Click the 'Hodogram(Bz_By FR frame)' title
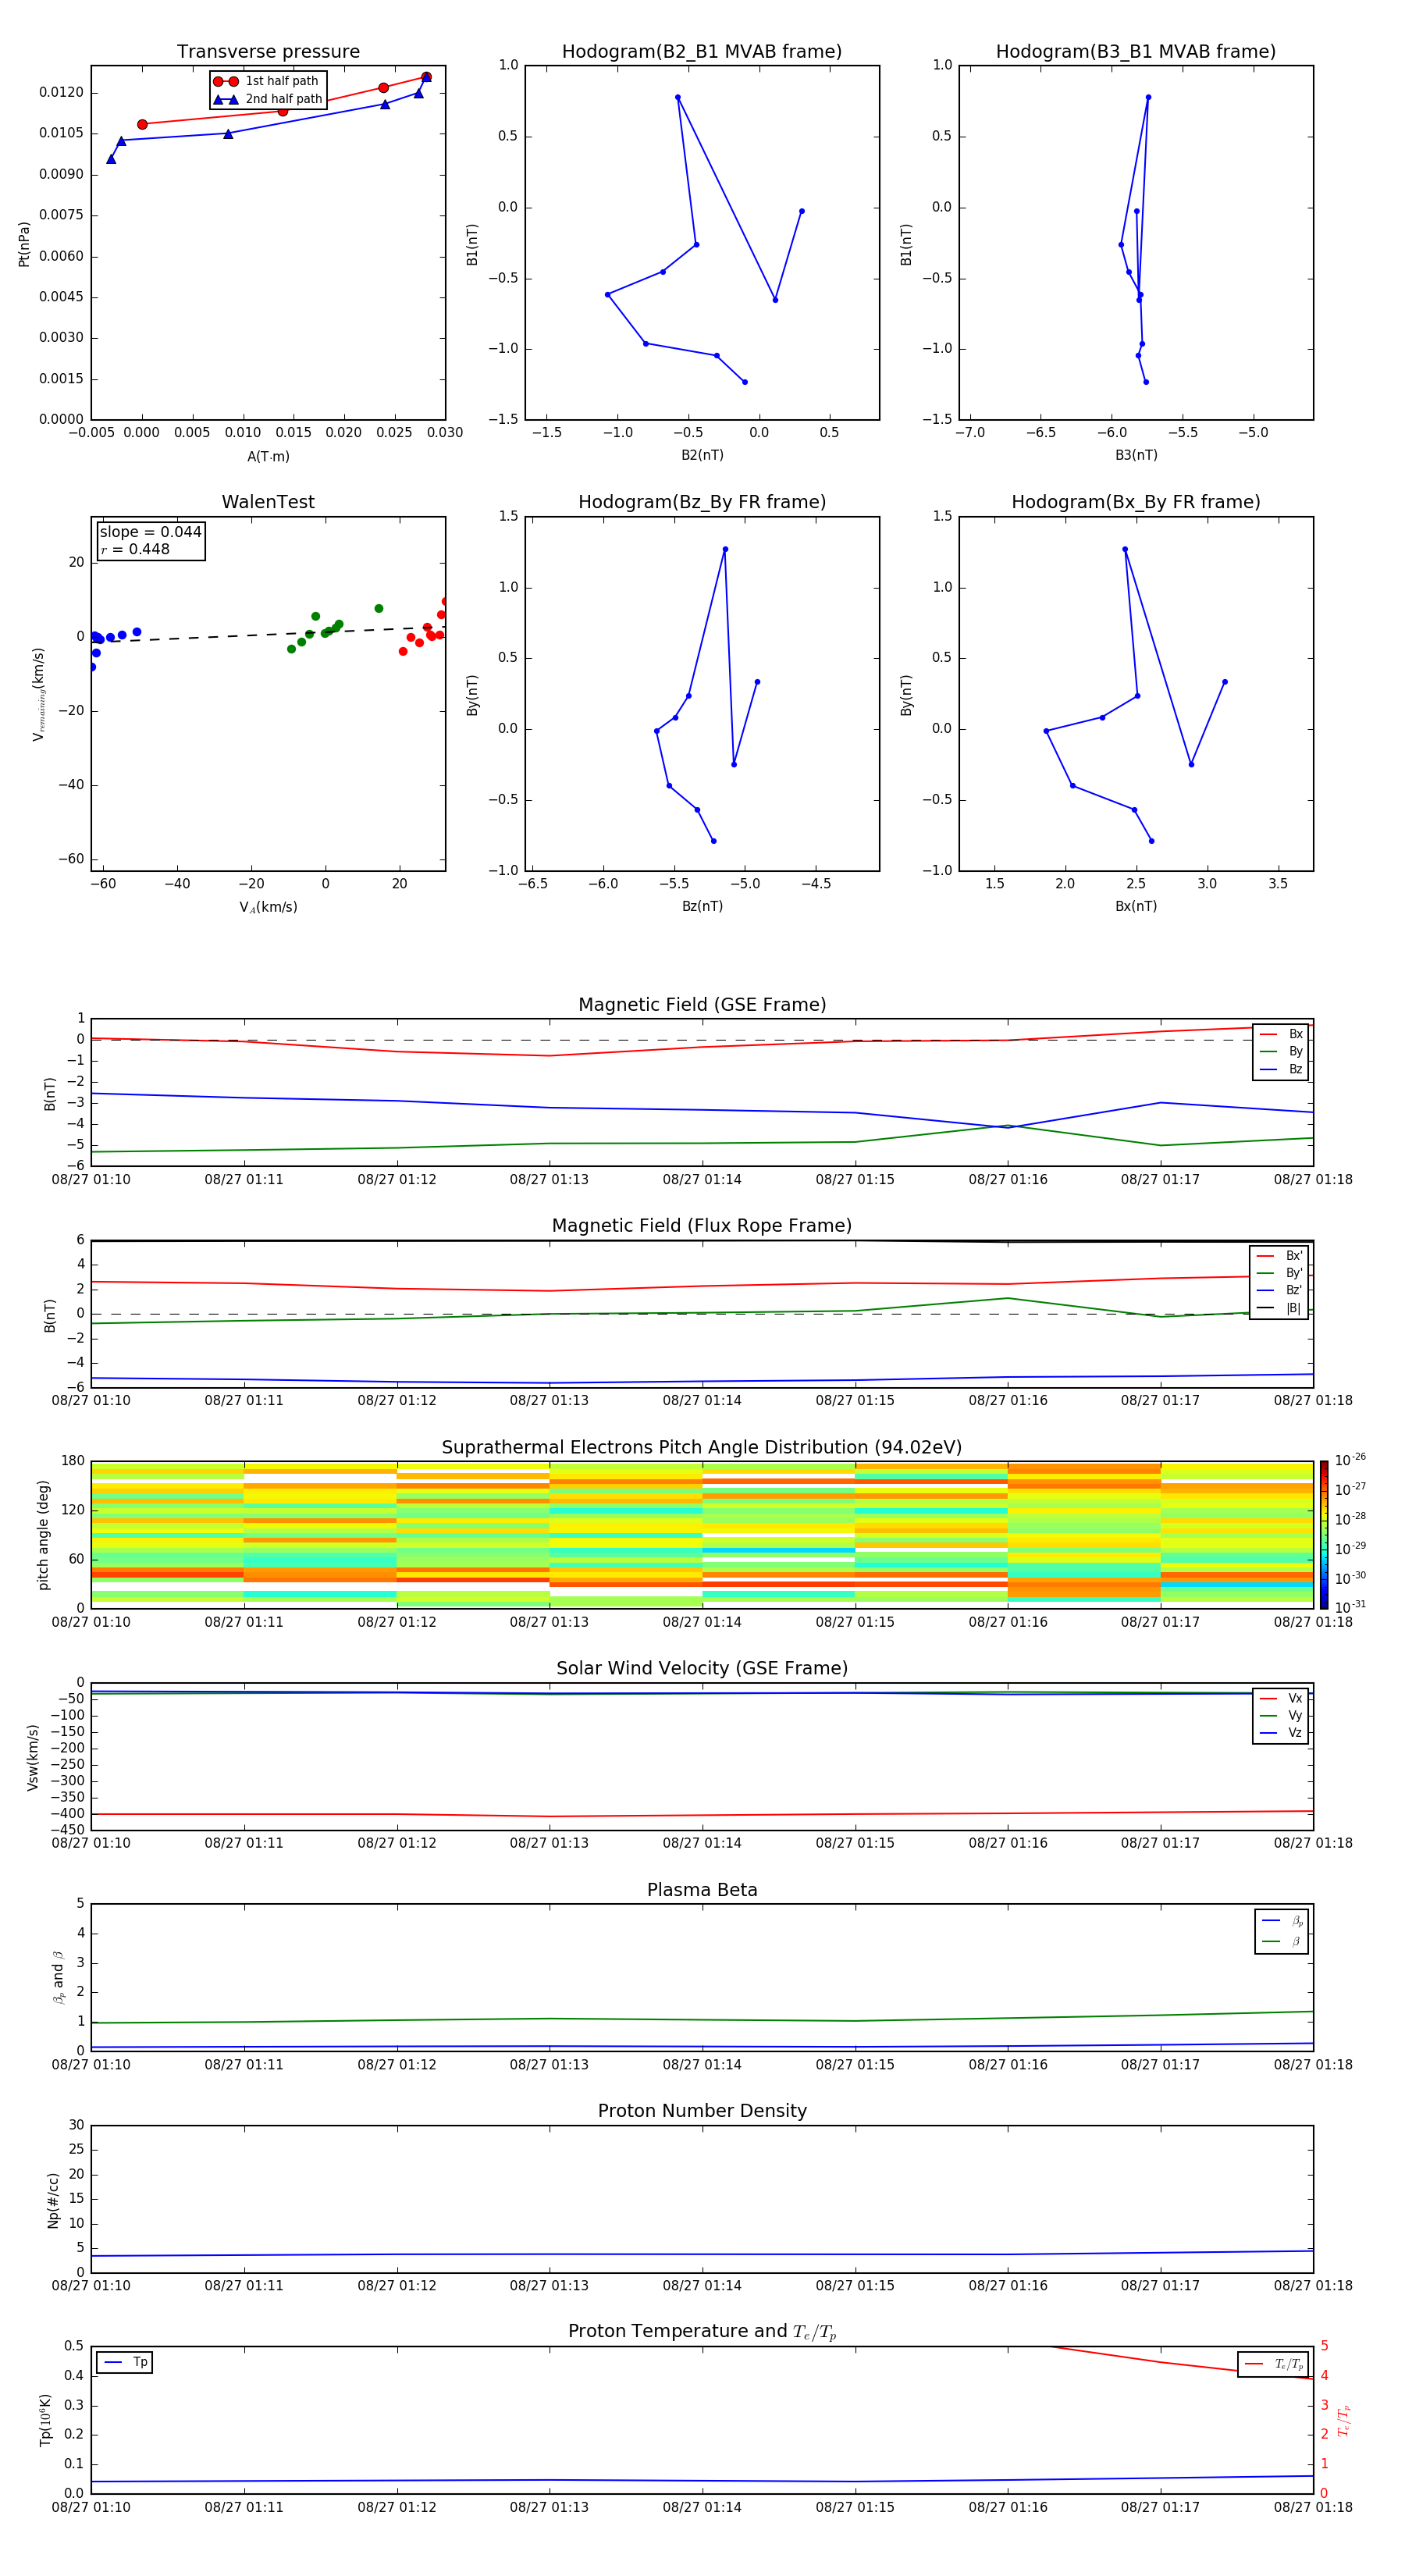1405x2576 pixels. 702,502
